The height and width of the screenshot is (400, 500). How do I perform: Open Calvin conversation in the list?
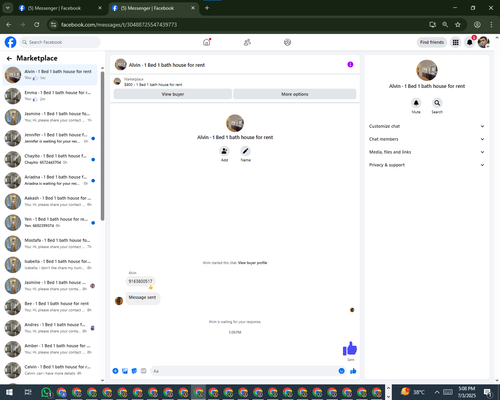[50, 370]
